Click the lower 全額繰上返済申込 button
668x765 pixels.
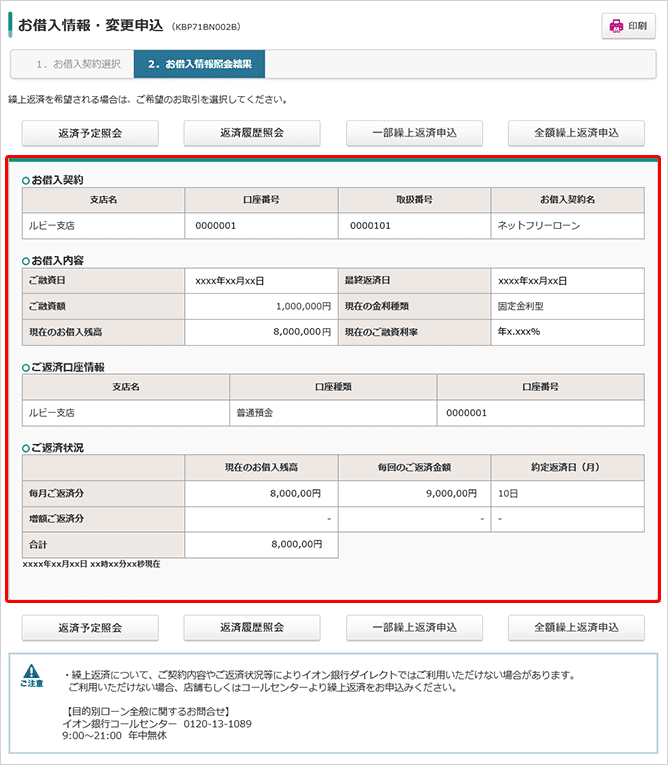(x=576, y=627)
